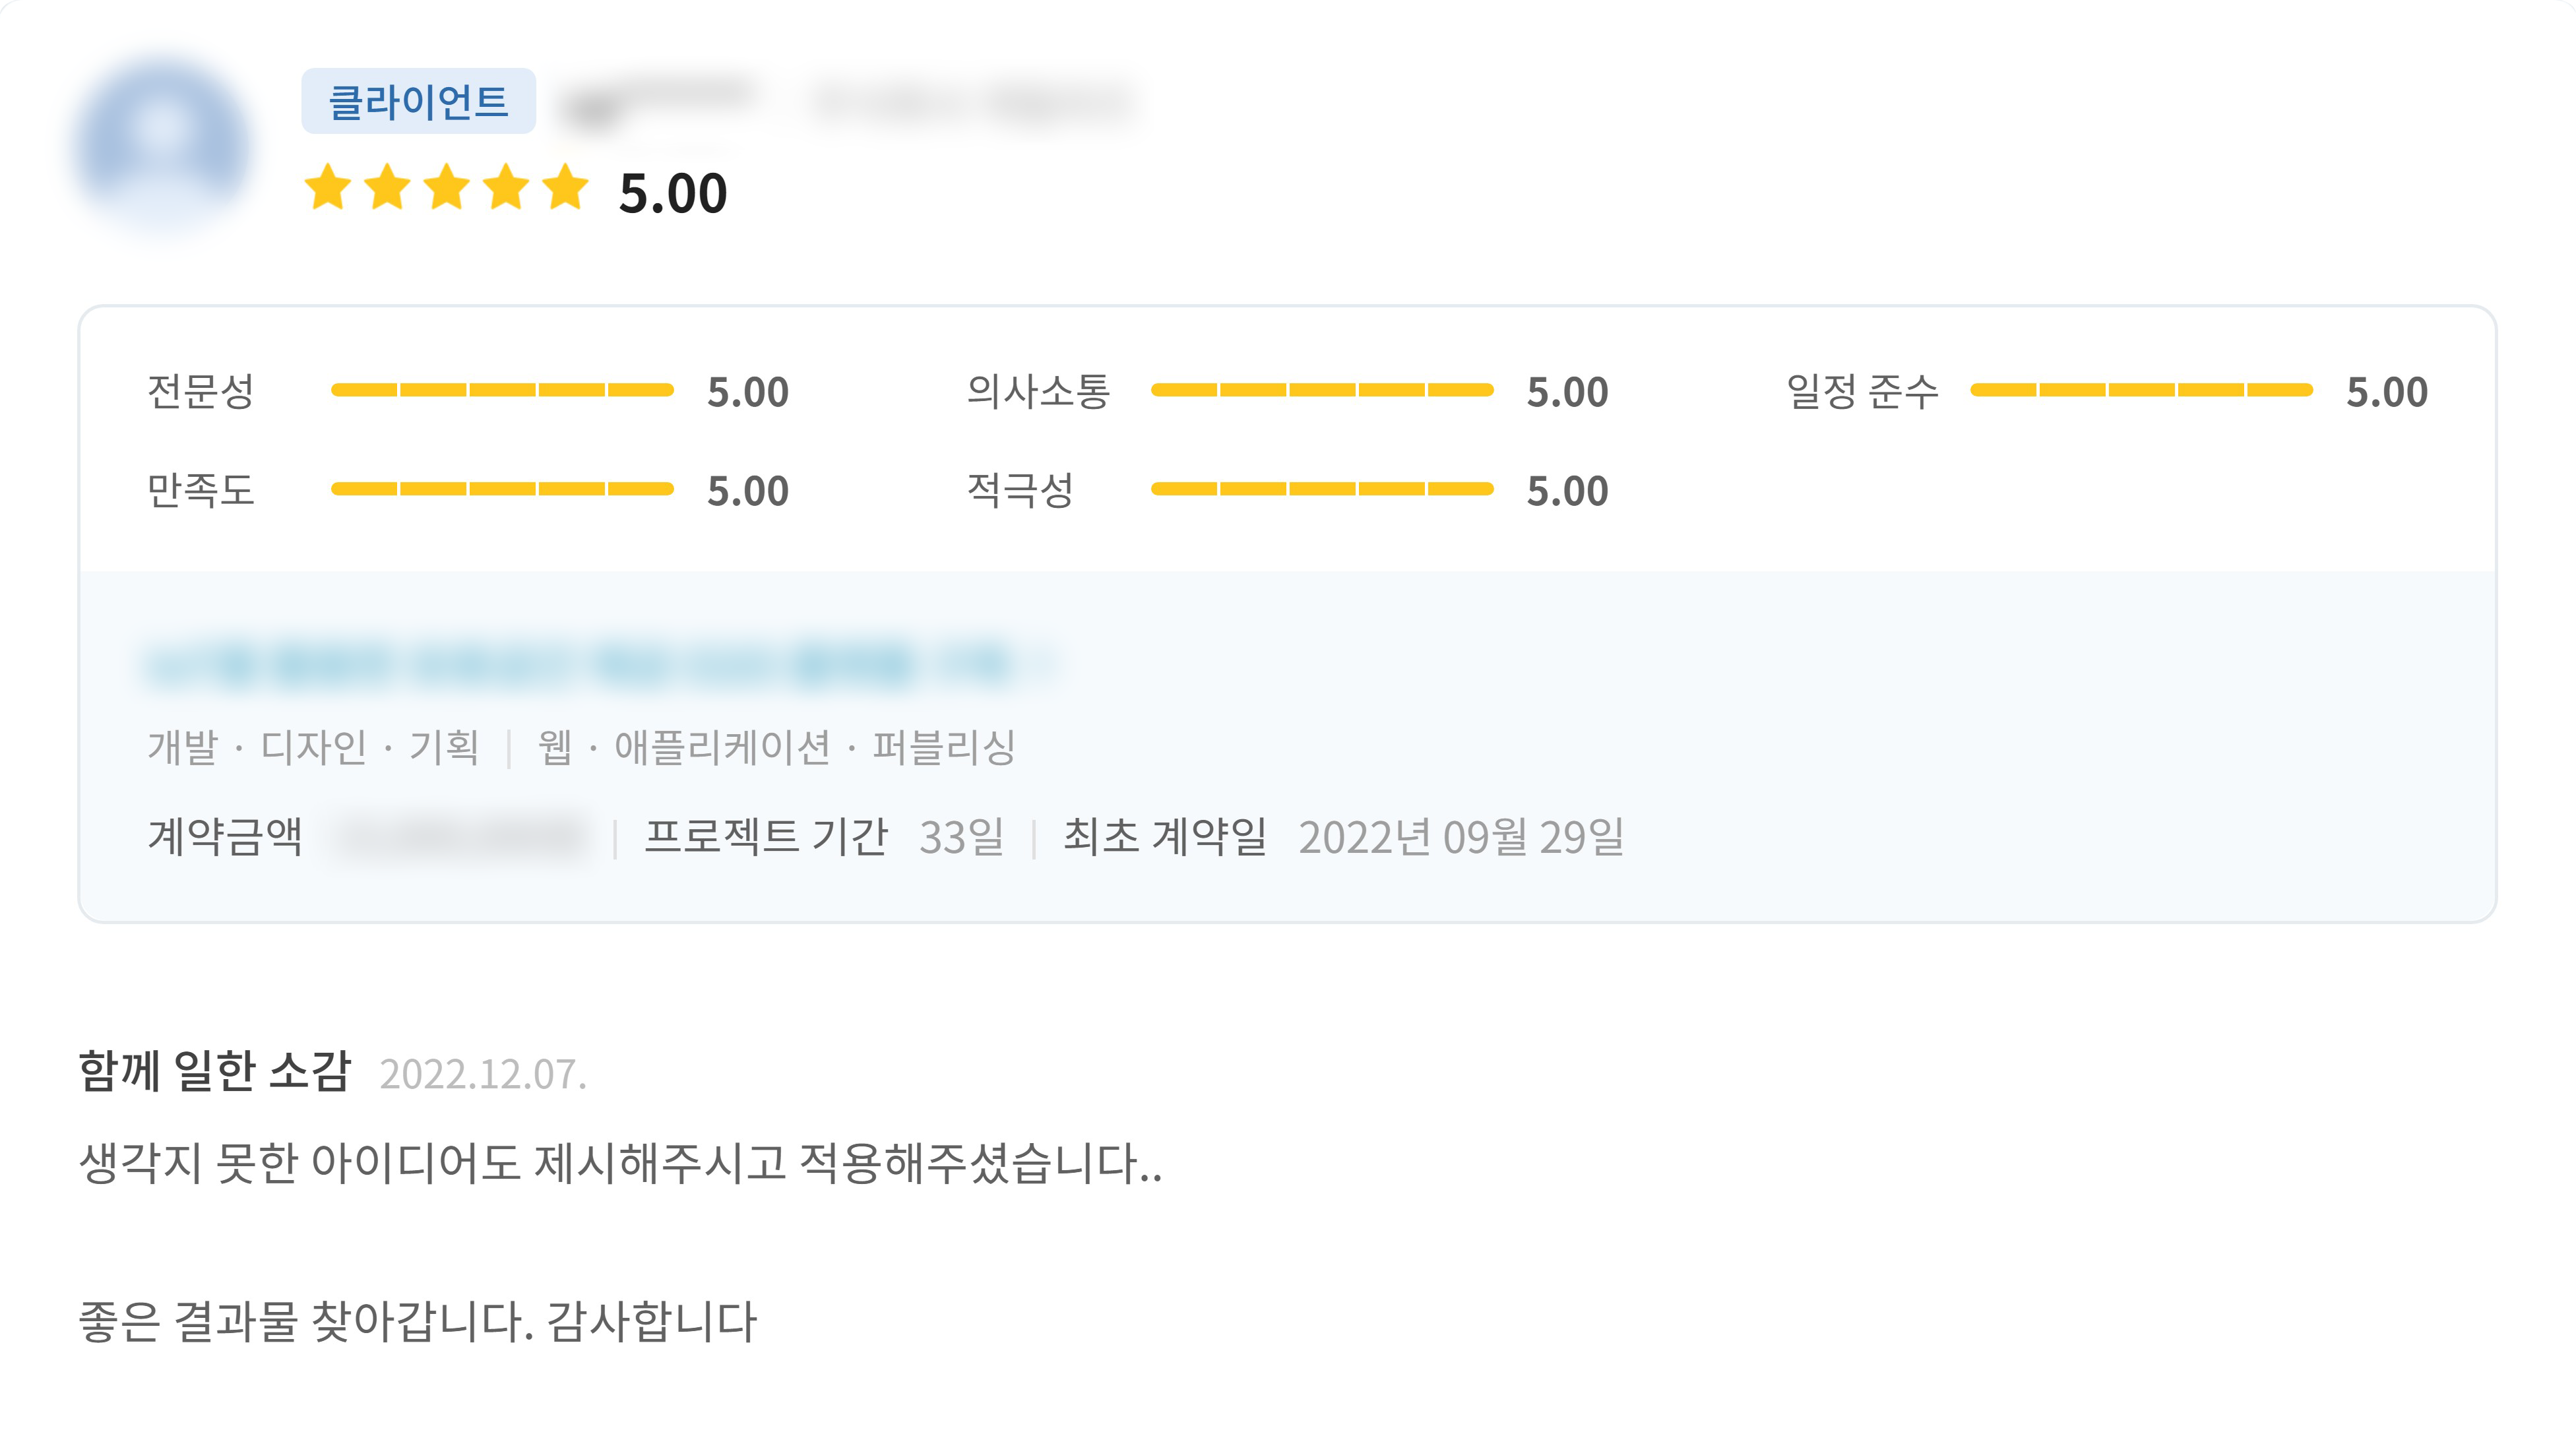The image size is (2576, 1434).
Task: Click the 최초 계약일 date 2022년 09월 29일
Action: pyautogui.click(x=1460, y=837)
